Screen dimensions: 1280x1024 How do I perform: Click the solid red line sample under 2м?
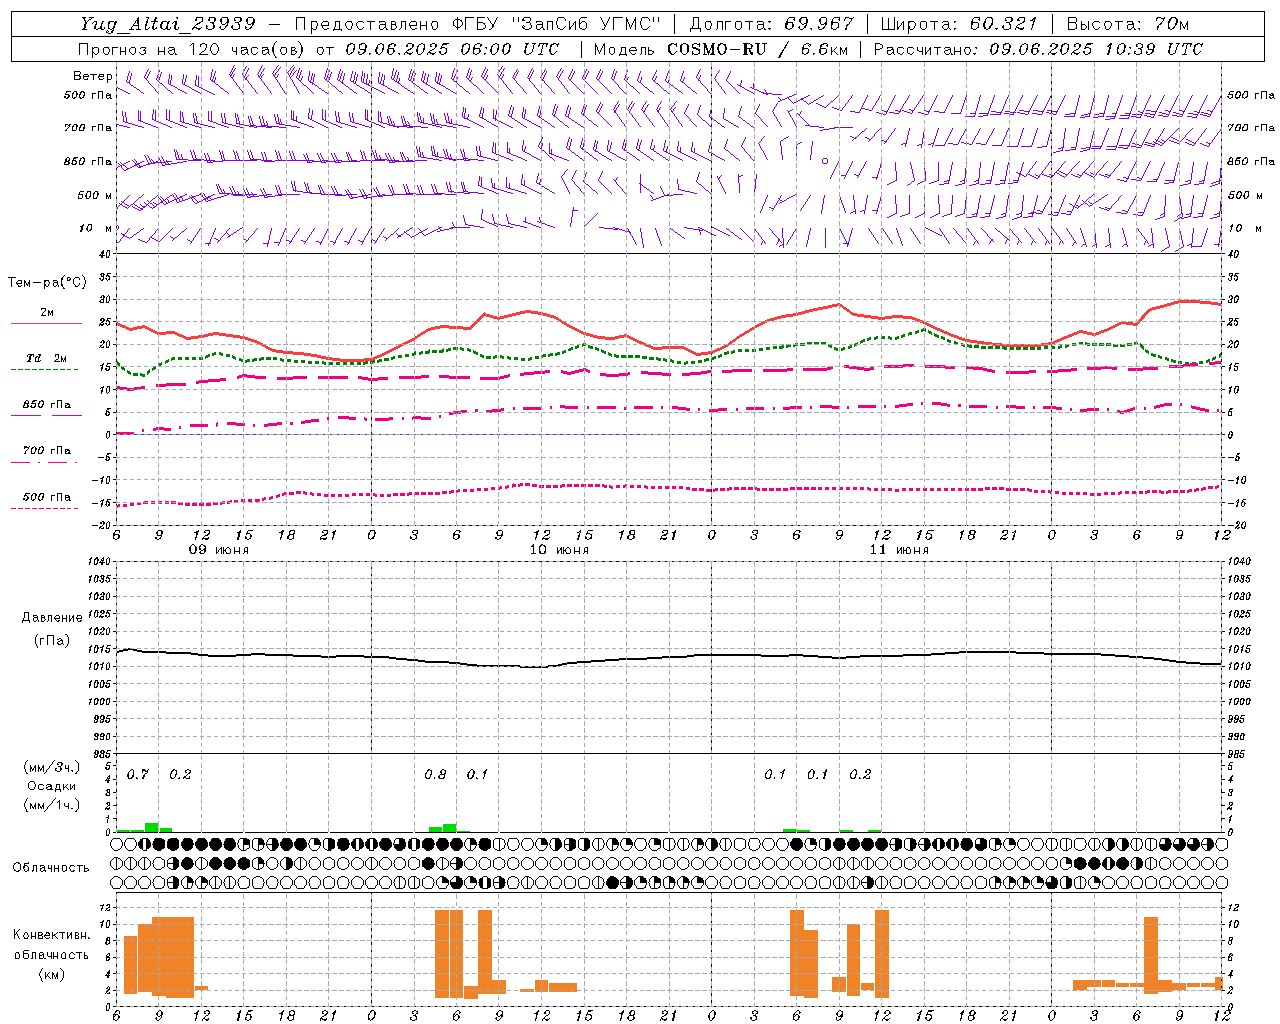tap(46, 324)
